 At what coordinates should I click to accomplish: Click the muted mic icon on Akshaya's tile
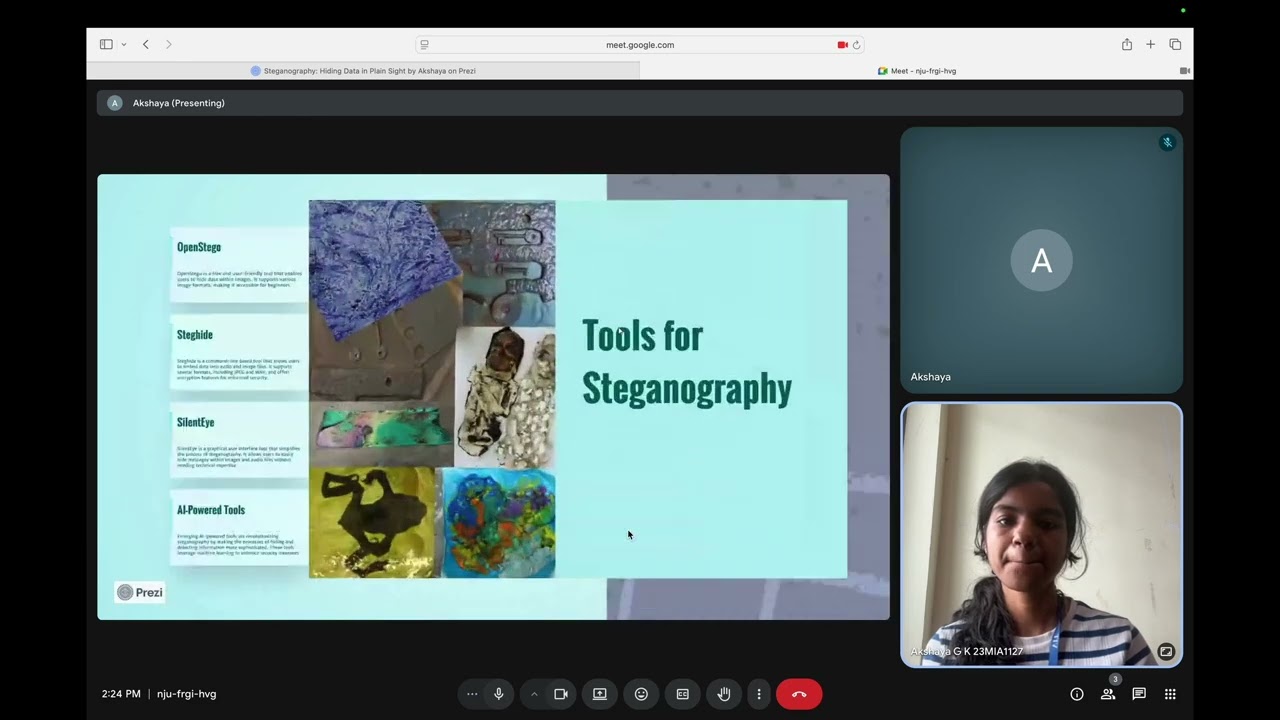click(1167, 143)
